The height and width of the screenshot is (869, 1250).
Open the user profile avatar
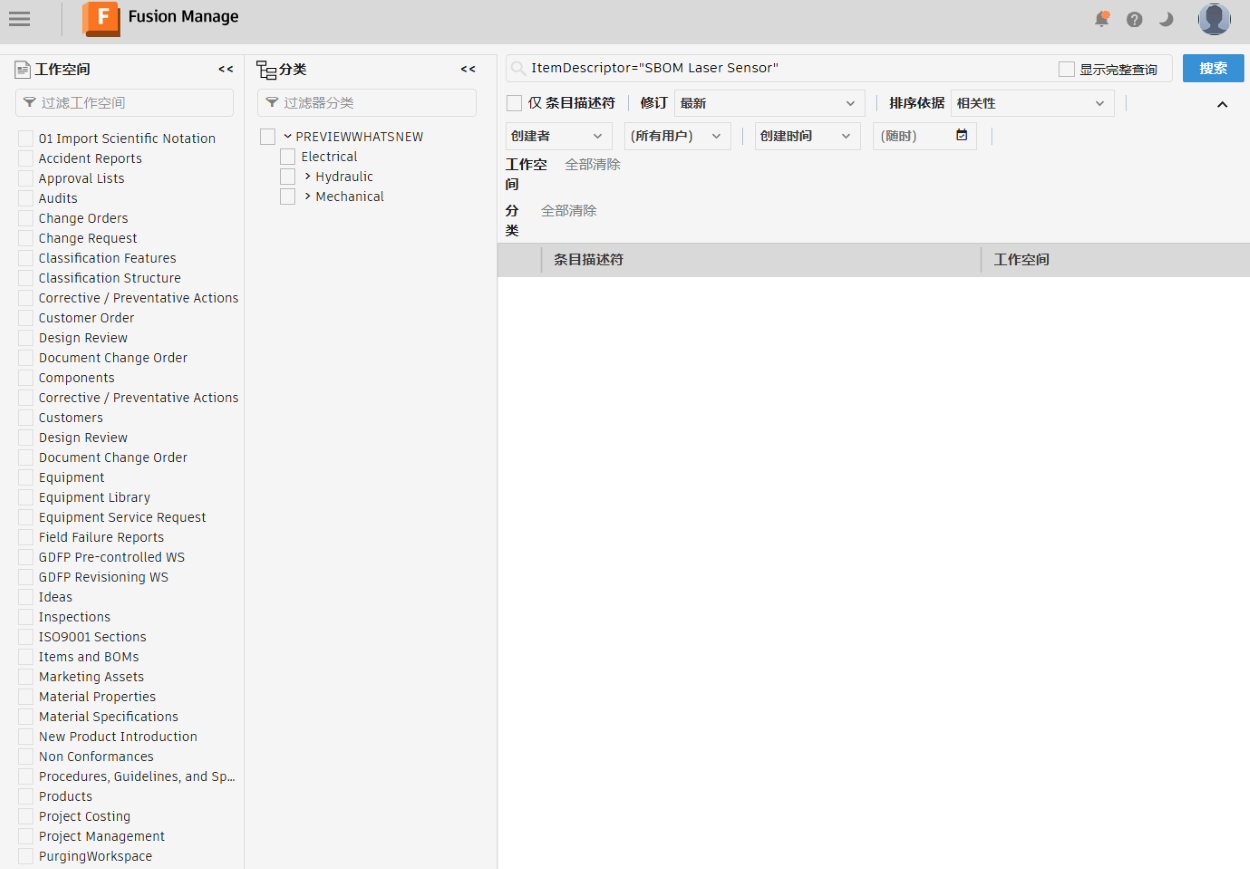point(1214,19)
